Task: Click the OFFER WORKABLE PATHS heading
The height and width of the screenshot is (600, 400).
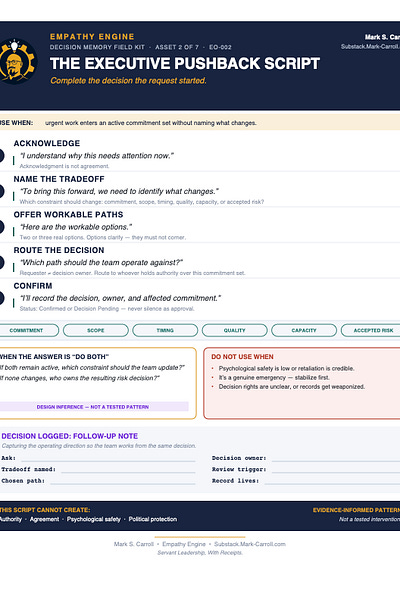Action: click(x=68, y=215)
